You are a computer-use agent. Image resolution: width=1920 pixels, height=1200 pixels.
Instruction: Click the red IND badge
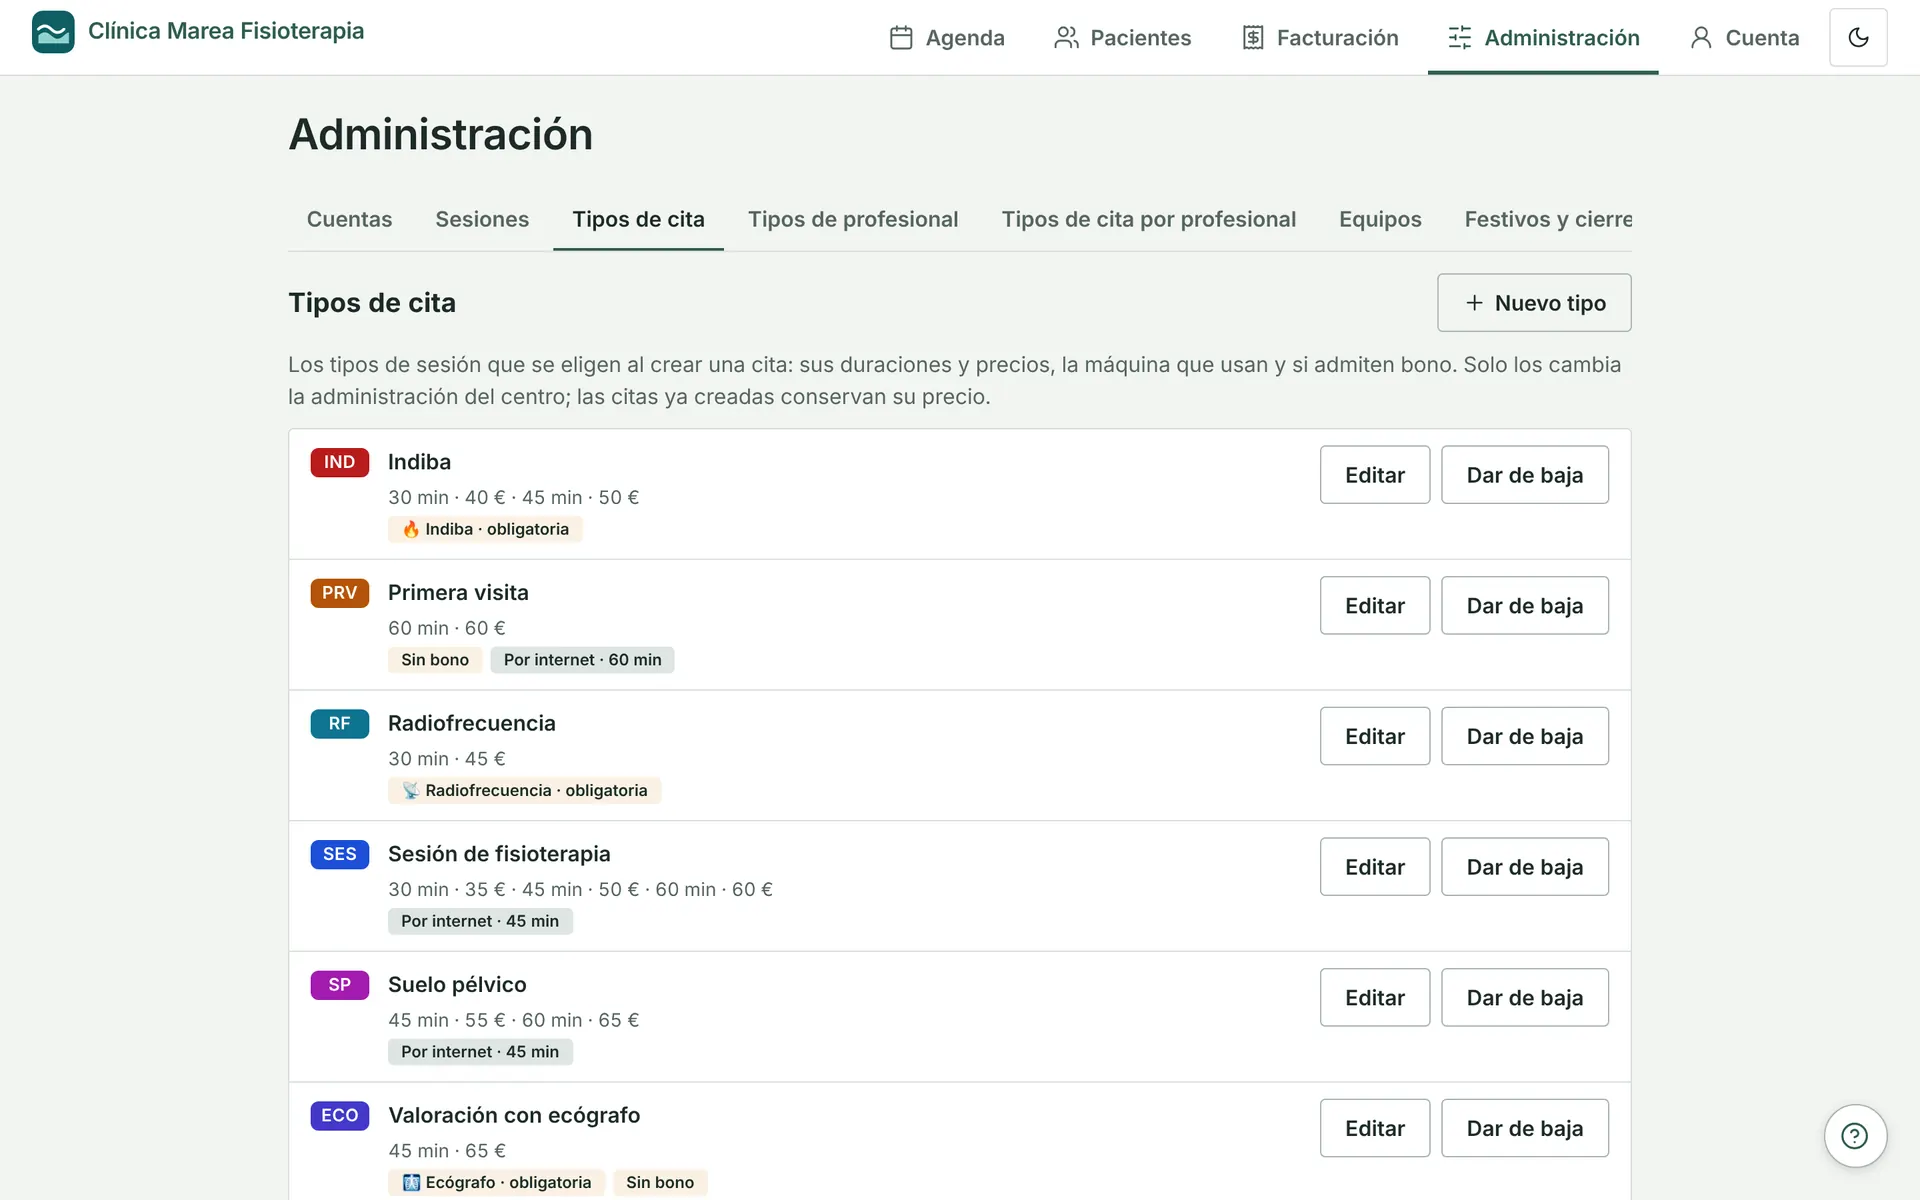340,463
